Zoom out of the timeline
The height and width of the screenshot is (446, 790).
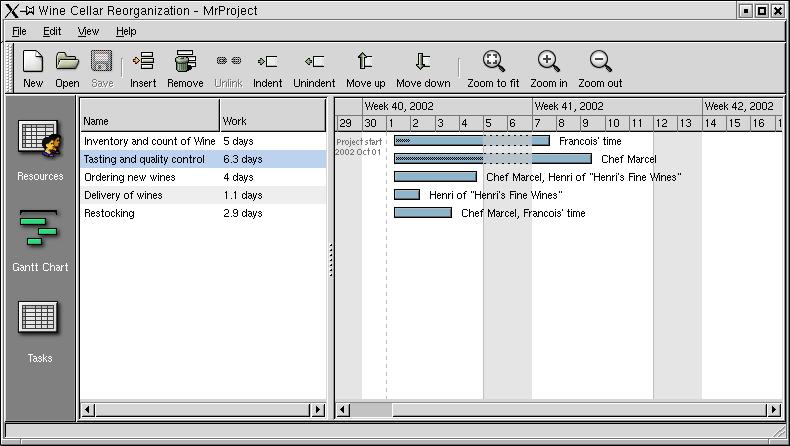click(x=600, y=68)
